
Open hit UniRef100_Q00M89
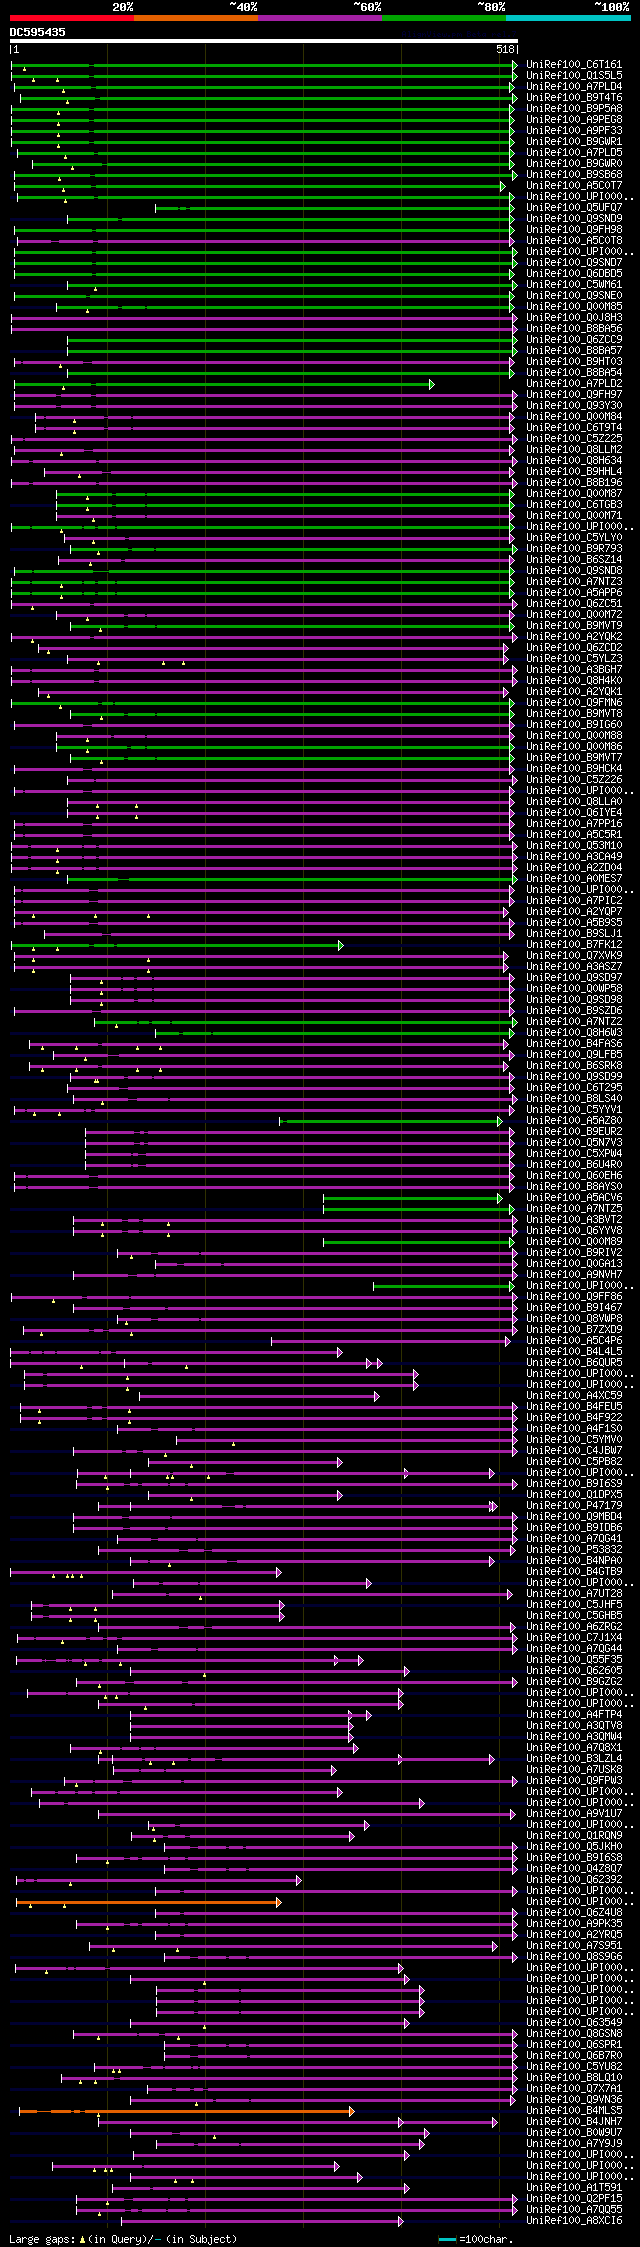(x=574, y=1242)
